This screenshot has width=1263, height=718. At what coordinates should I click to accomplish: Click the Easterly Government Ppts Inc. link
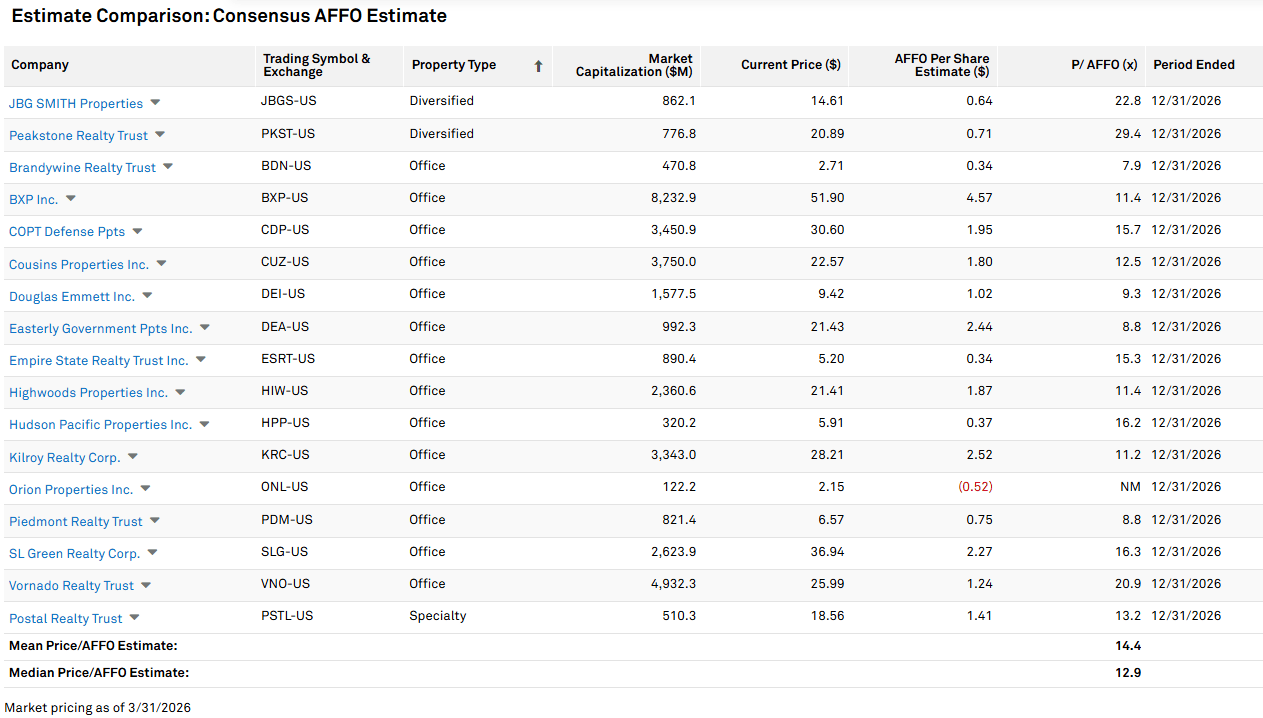100,329
